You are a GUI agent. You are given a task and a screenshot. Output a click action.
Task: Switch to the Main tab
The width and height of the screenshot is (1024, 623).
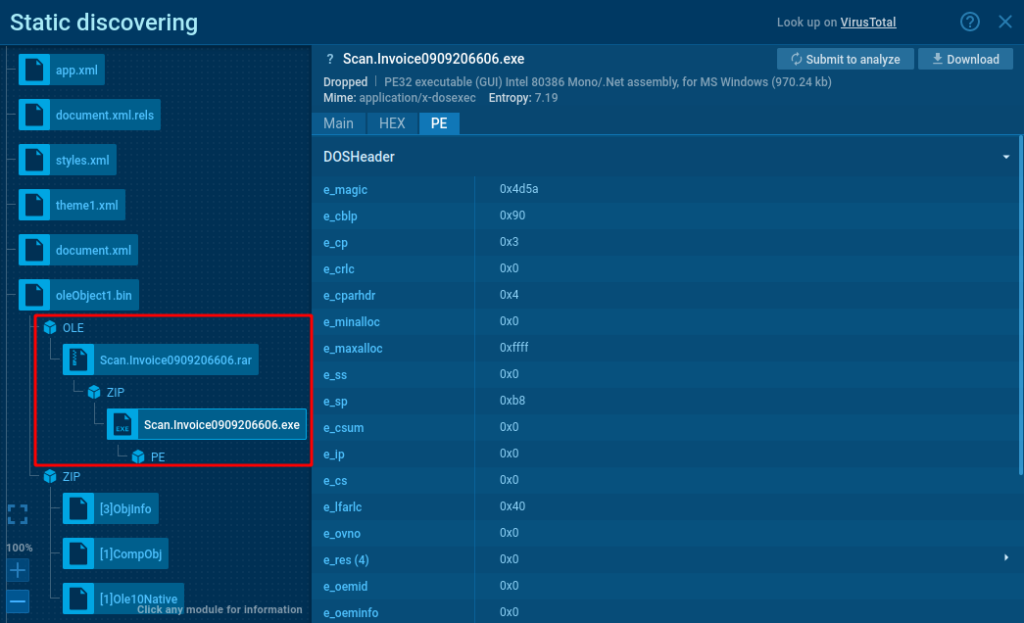tap(338, 123)
